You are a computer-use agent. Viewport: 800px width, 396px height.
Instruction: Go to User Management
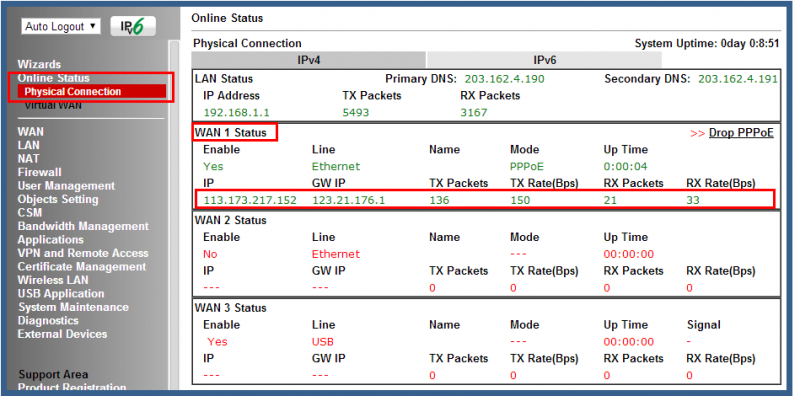click(66, 186)
